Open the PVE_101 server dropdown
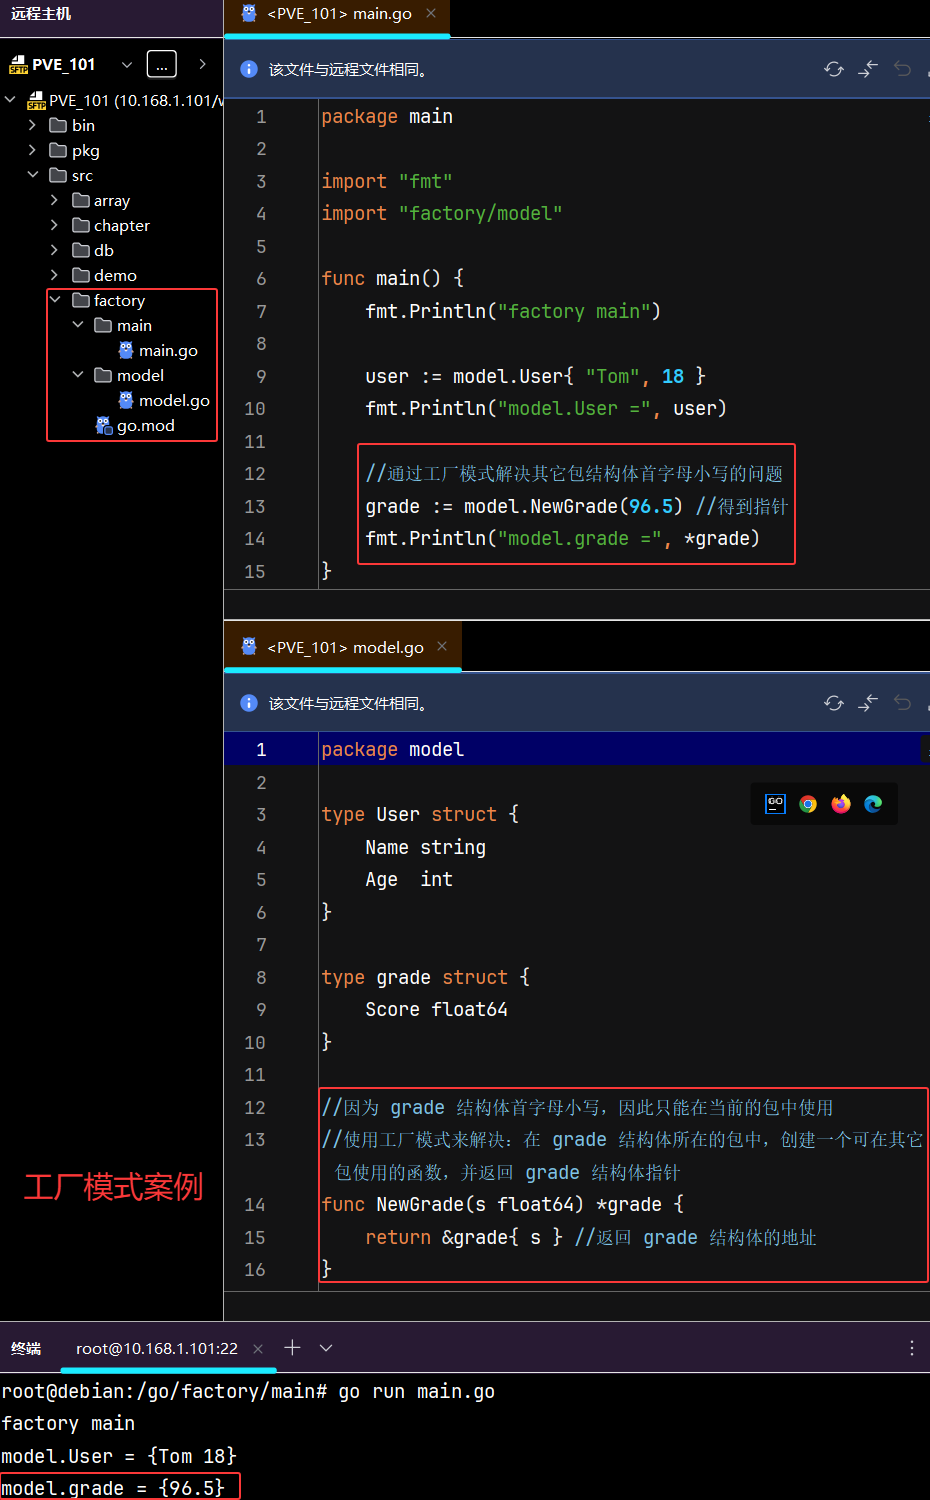 127,65
